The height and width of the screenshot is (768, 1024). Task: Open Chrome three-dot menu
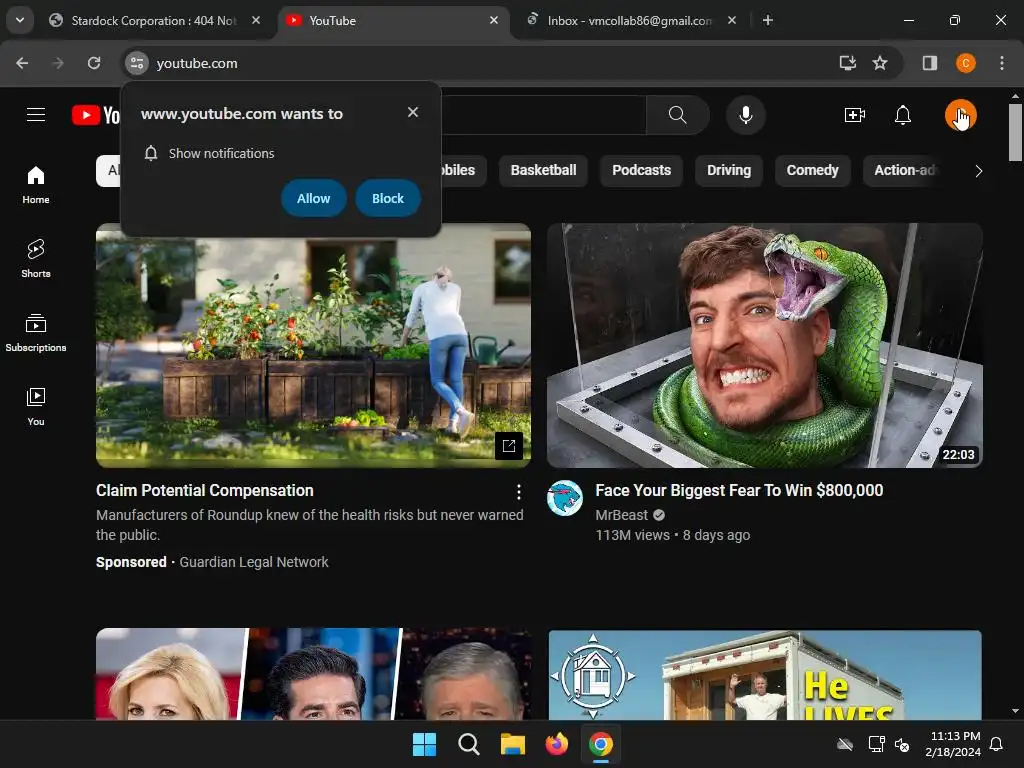[1002, 63]
